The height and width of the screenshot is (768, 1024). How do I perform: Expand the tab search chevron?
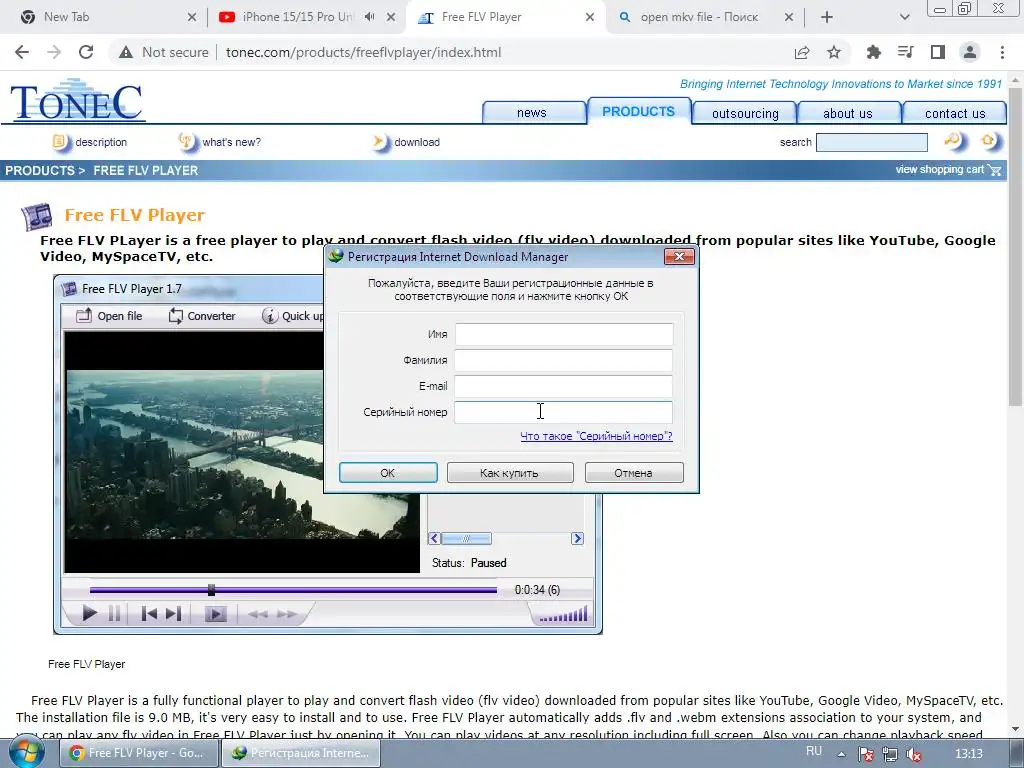point(904,17)
